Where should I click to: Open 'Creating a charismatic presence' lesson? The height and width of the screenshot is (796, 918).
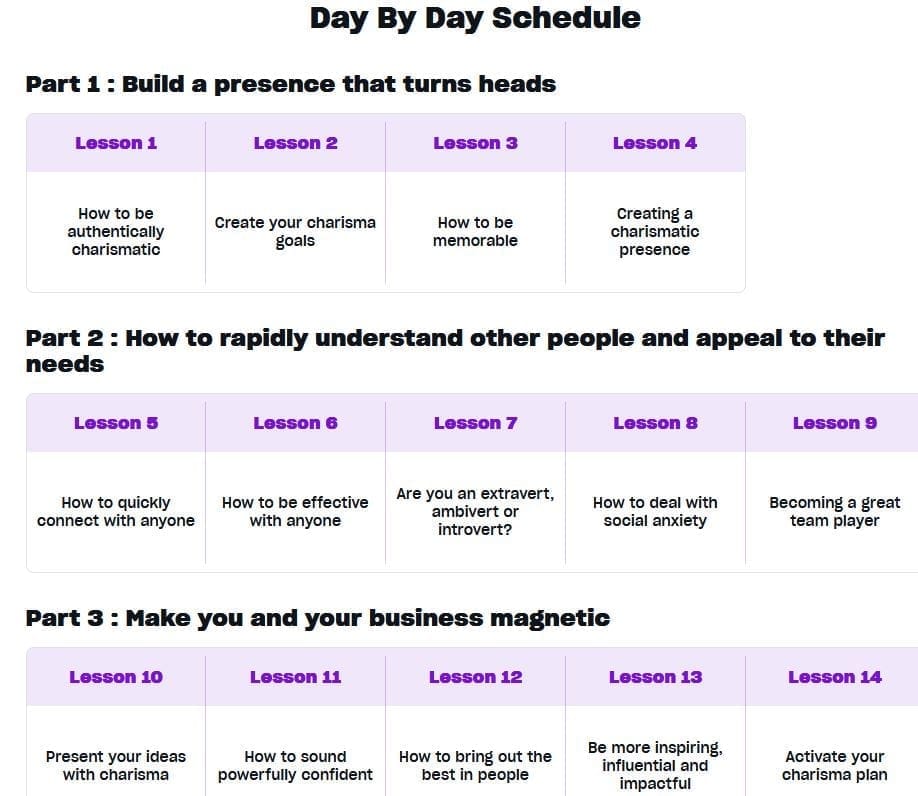[655, 232]
